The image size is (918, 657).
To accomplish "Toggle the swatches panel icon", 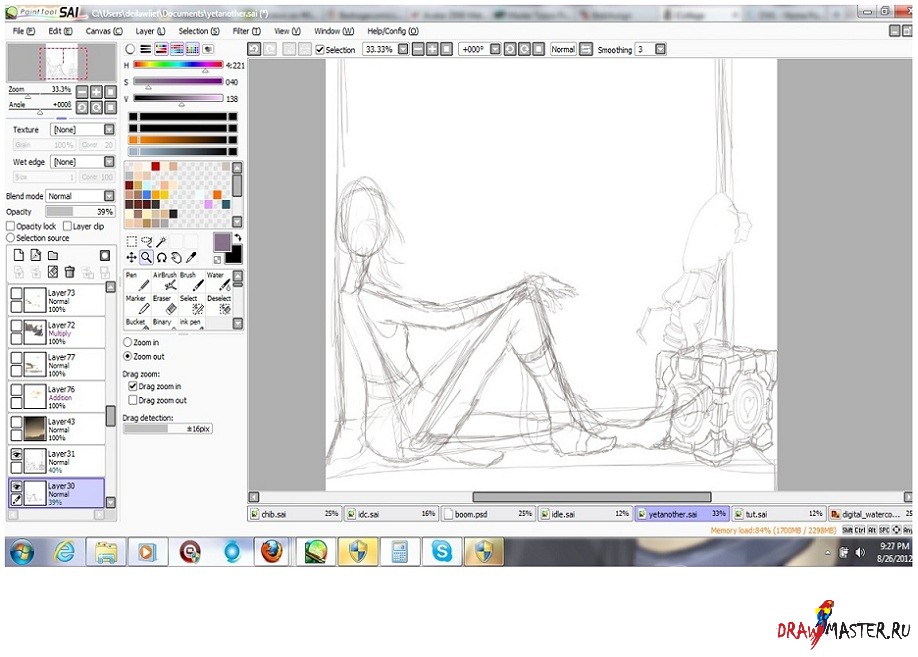I will (x=193, y=49).
